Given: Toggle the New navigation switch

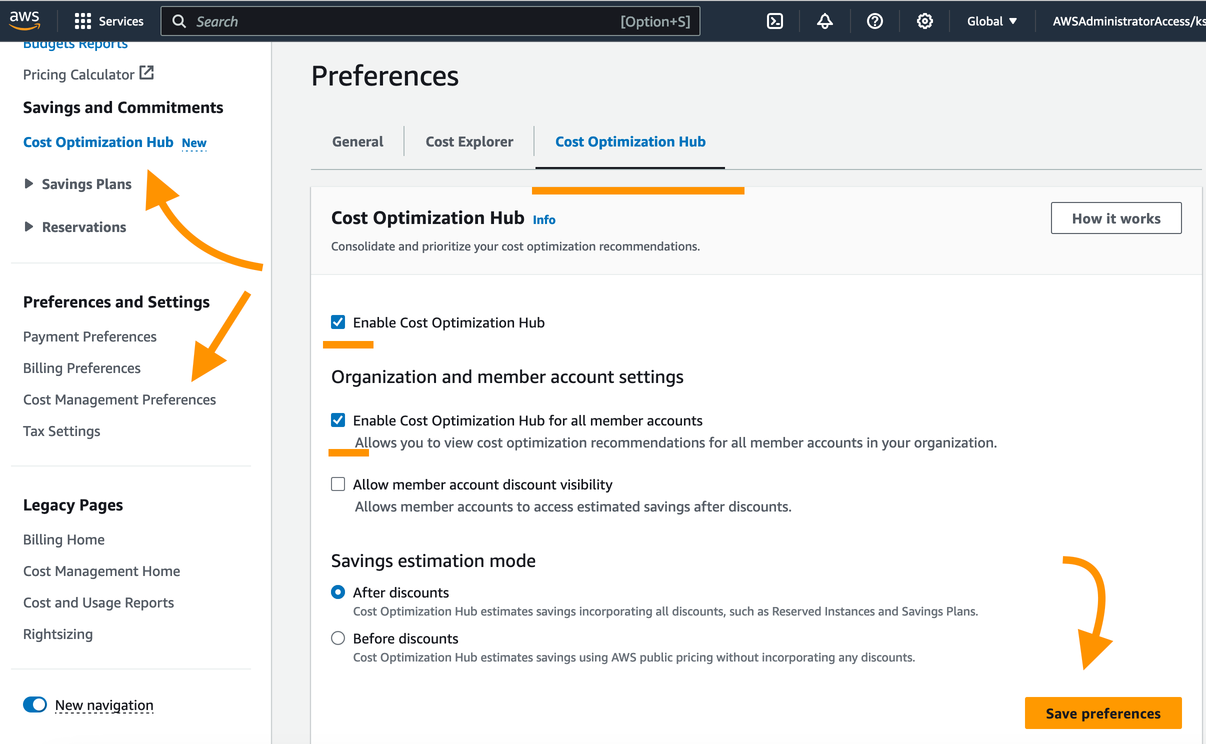Looking at the screenshot, I should pyautogui.click(x=35, y=705).
